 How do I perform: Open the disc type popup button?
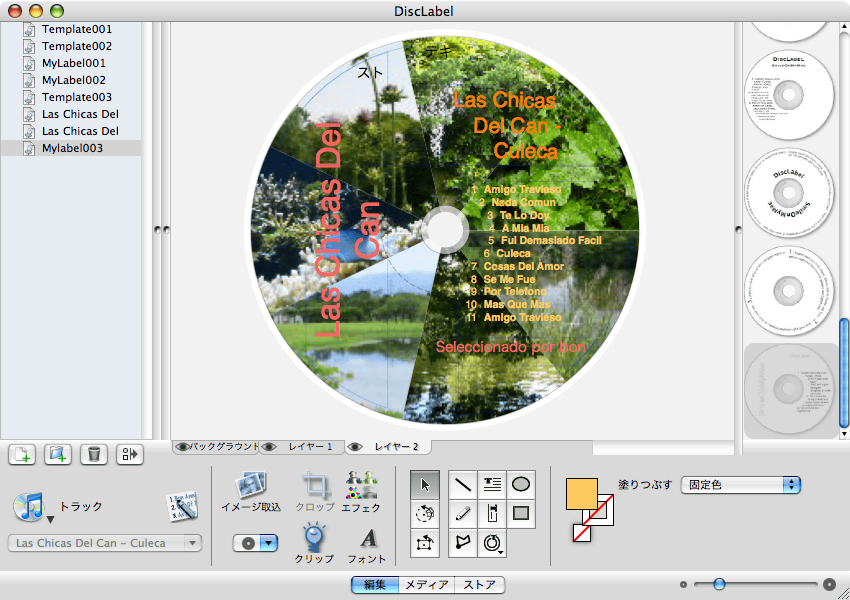(255, 543)
